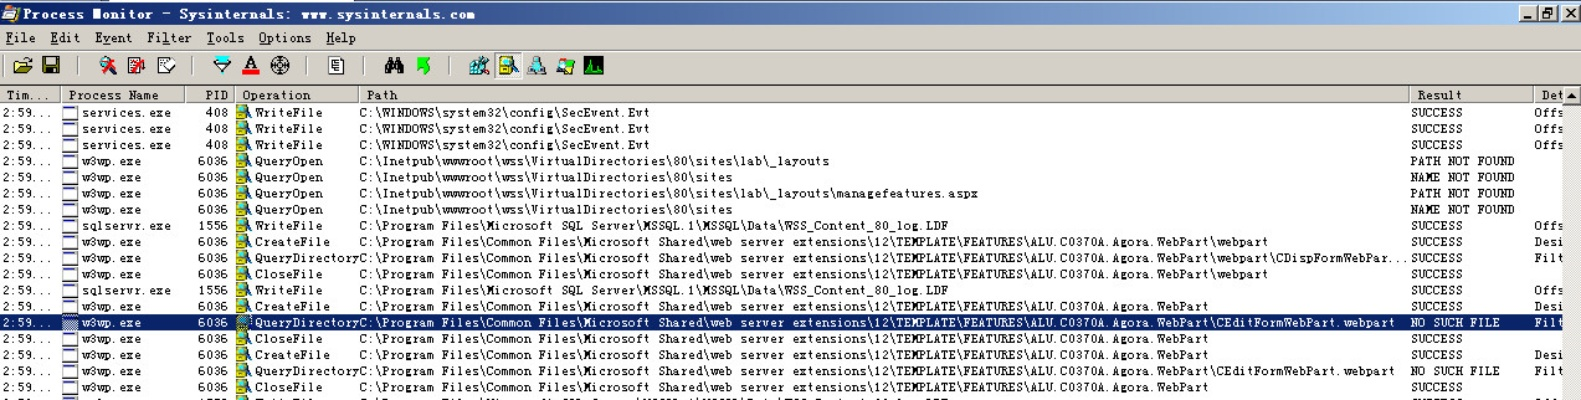Toggle Show File System Activity icon
This screenshot has height=400, width=1581.
508,66
